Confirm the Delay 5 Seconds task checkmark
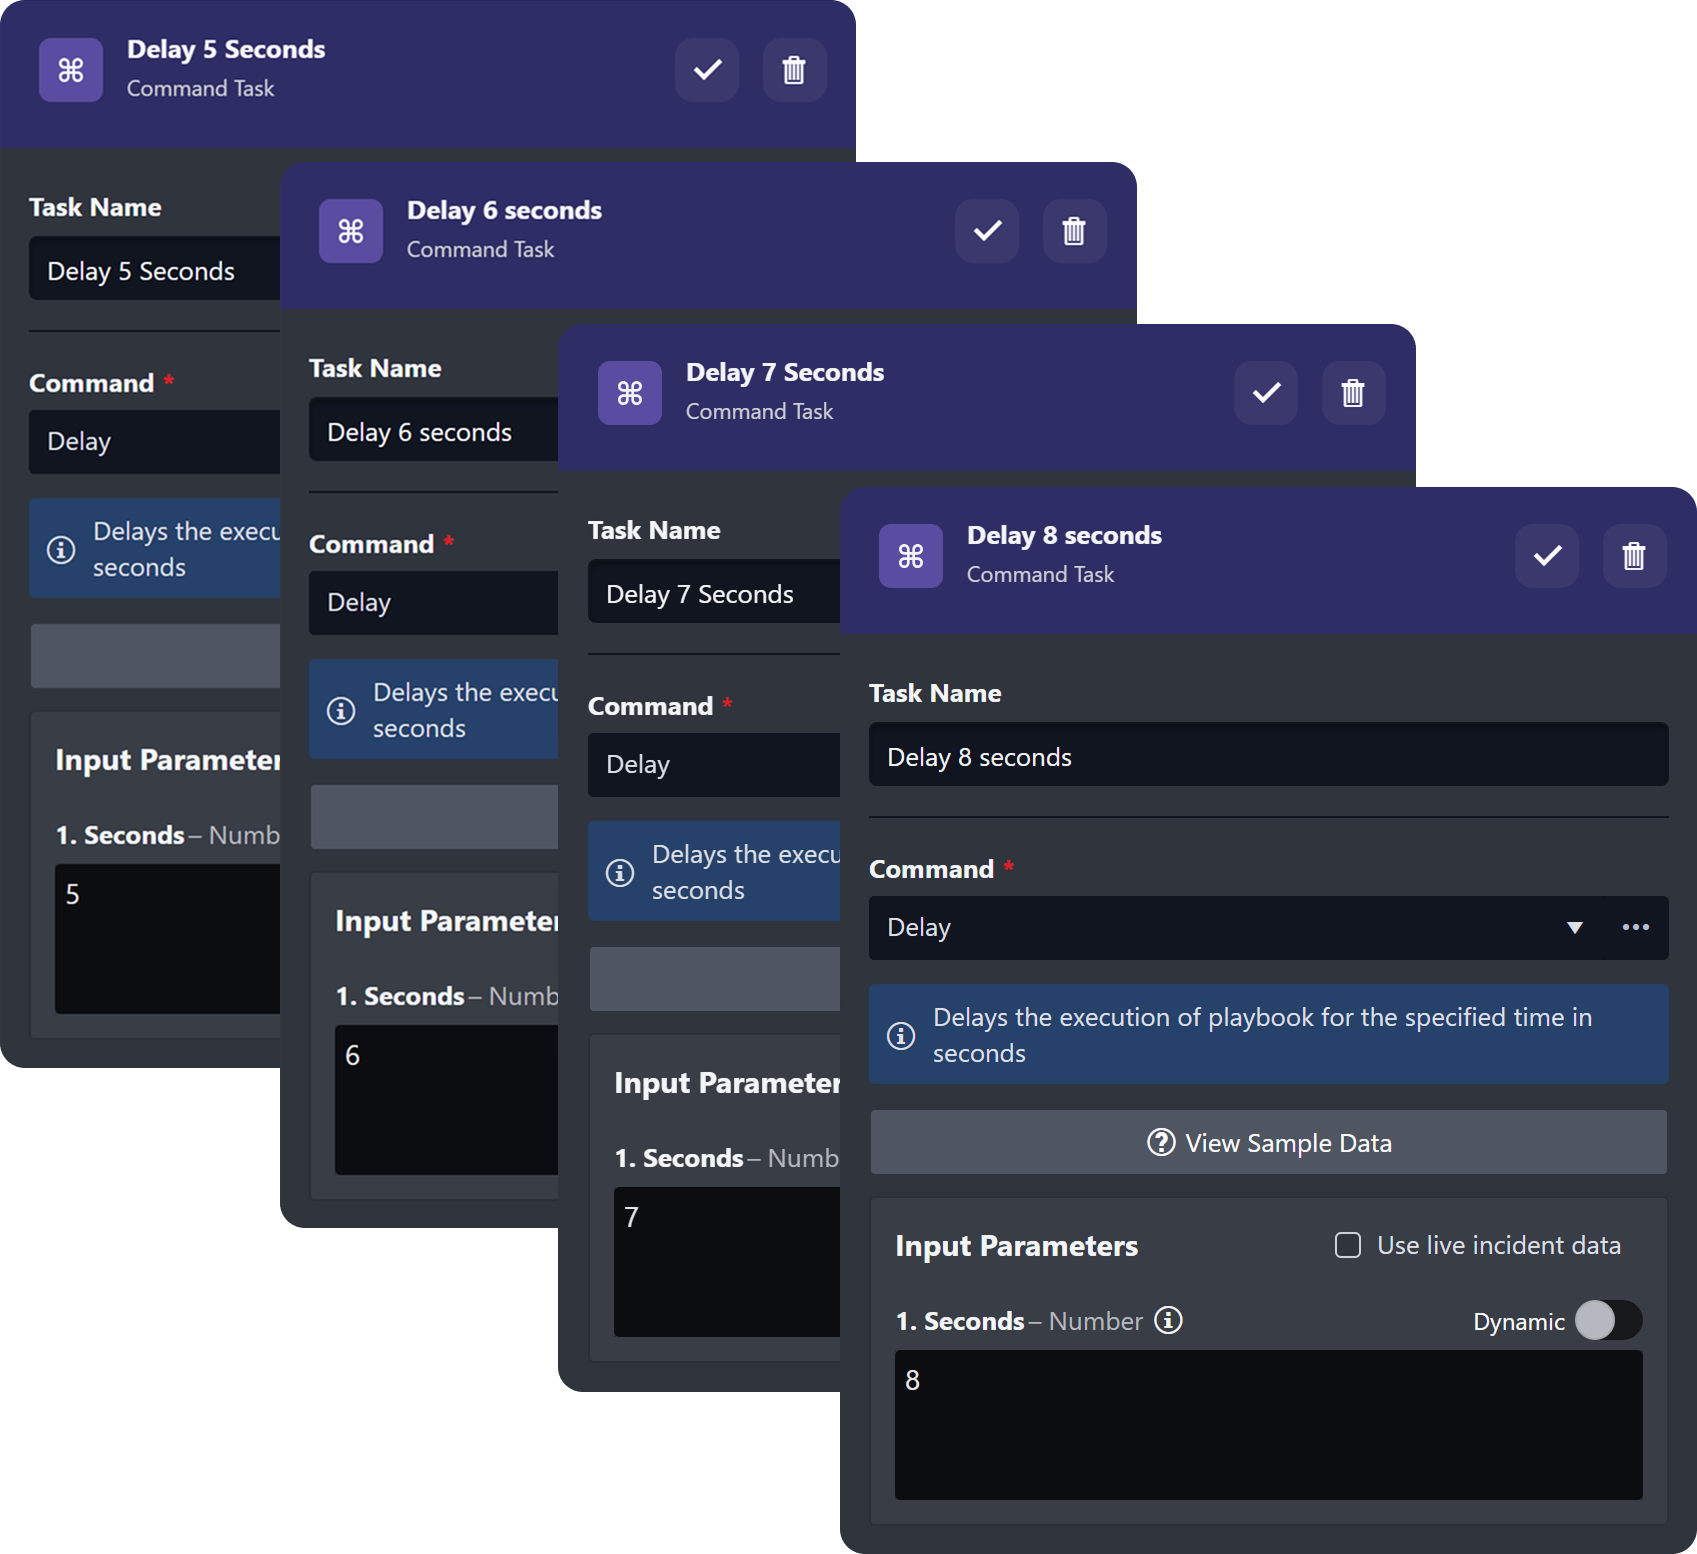Screen dimensions: 1697x1554 pos(707,70)
